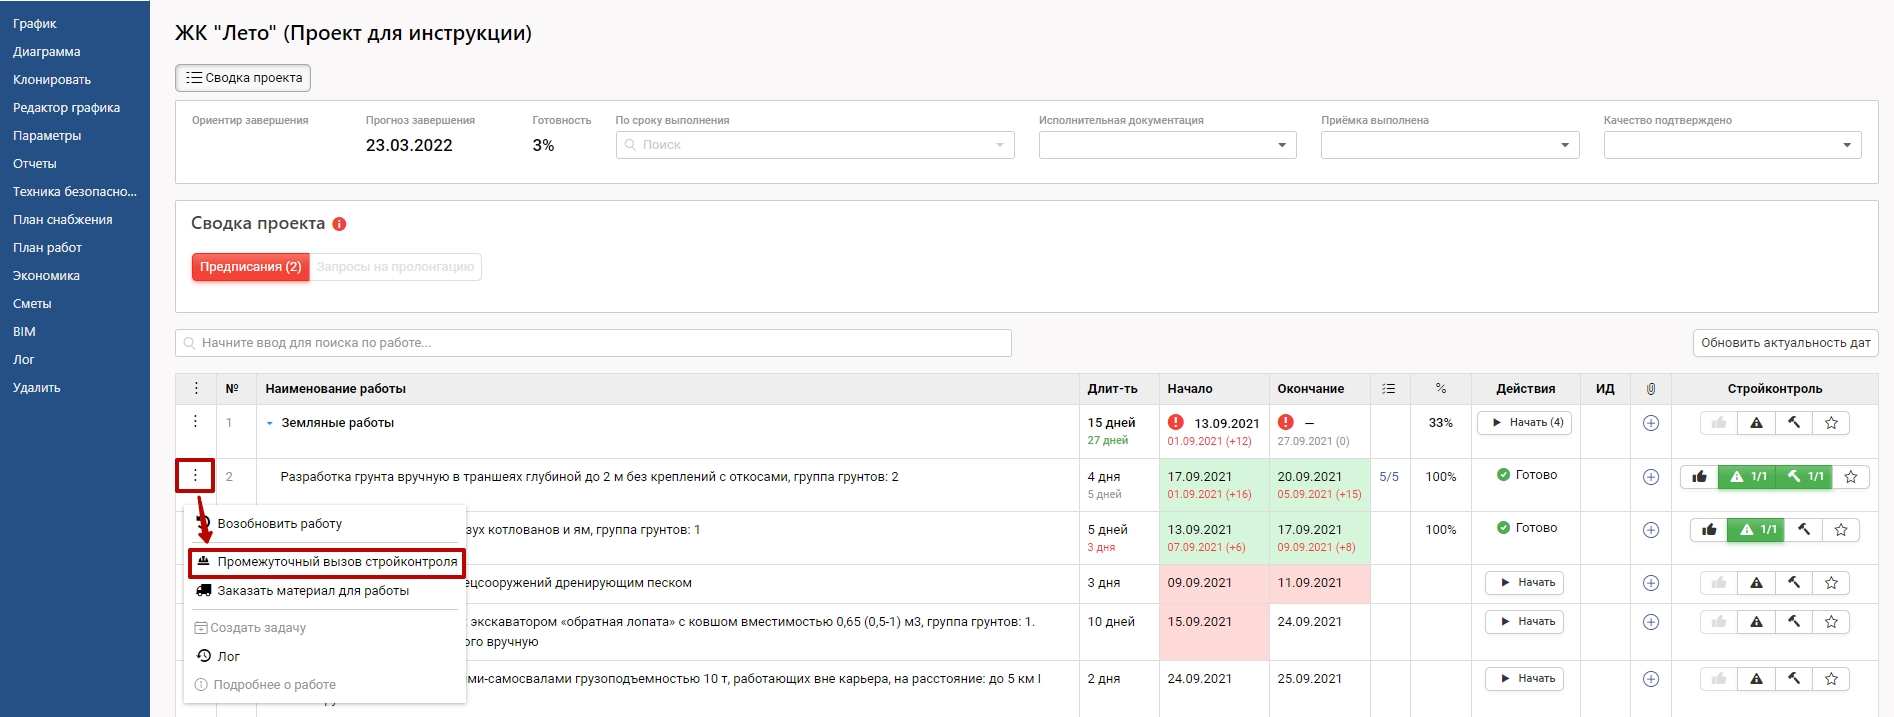Click the red info icon next to Сводка проекта

(339, 224)
